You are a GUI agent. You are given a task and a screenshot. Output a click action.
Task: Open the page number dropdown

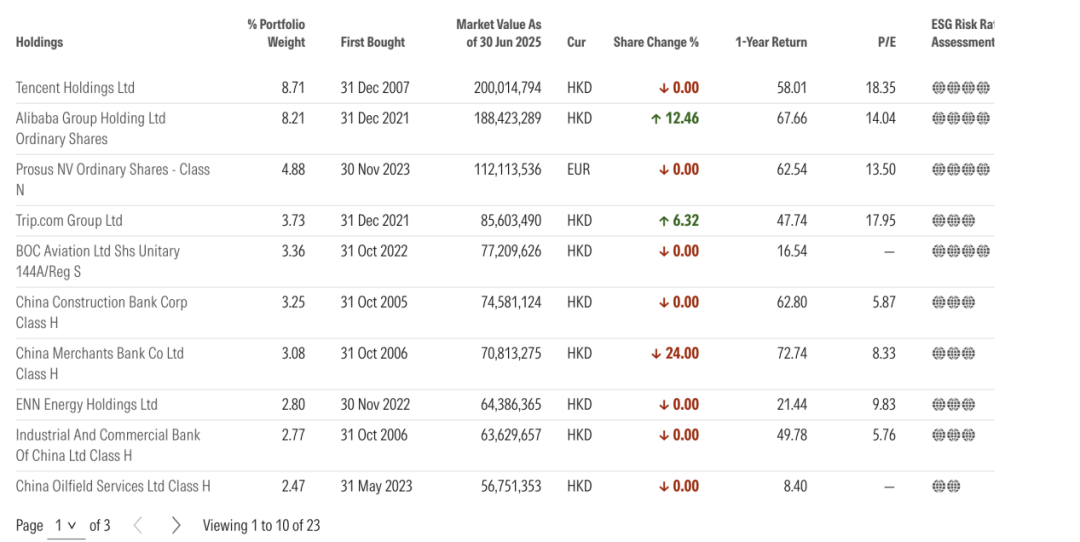tap(66, 525)
